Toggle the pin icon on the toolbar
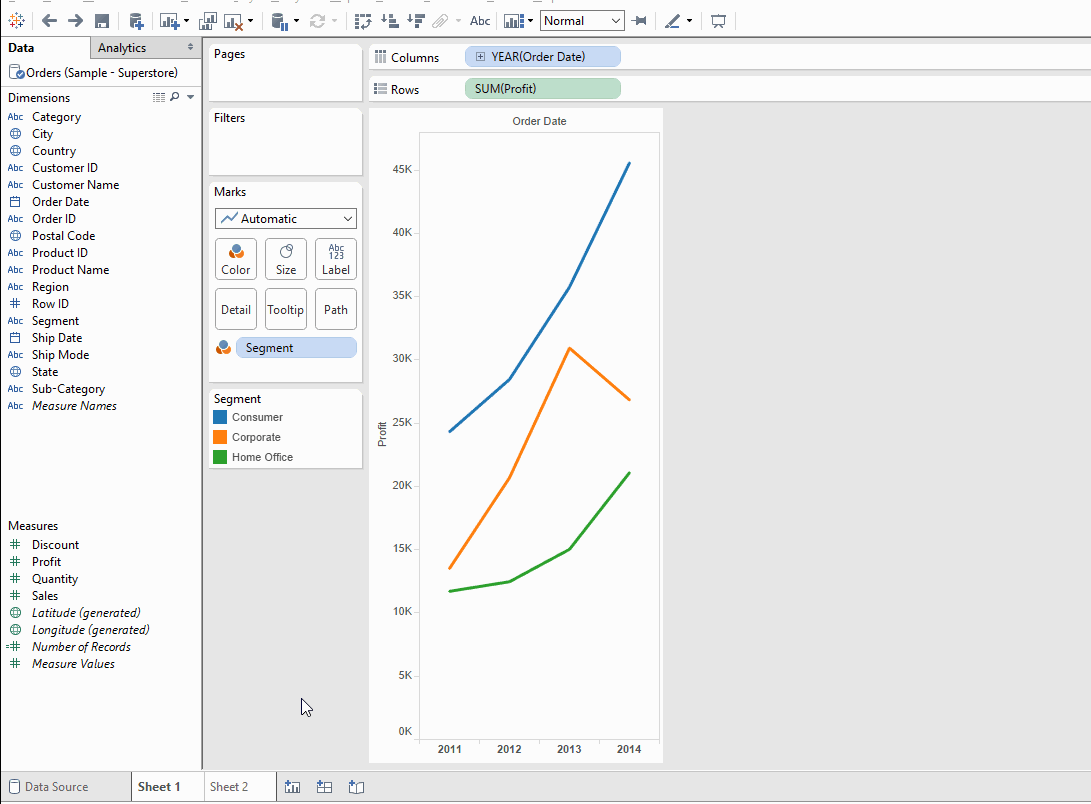1091x804 pixels. coord(640,20)
